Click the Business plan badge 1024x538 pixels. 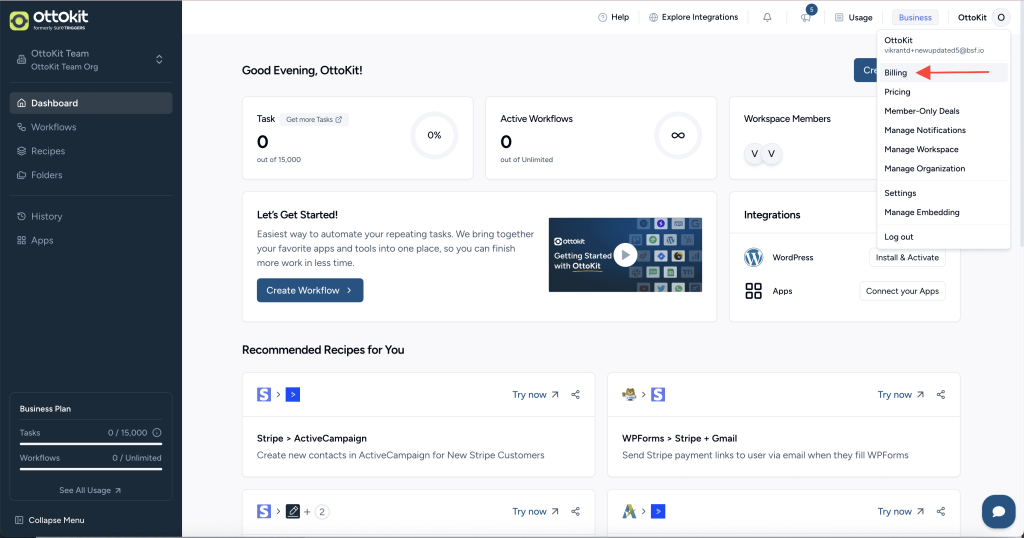click(915, 17)
